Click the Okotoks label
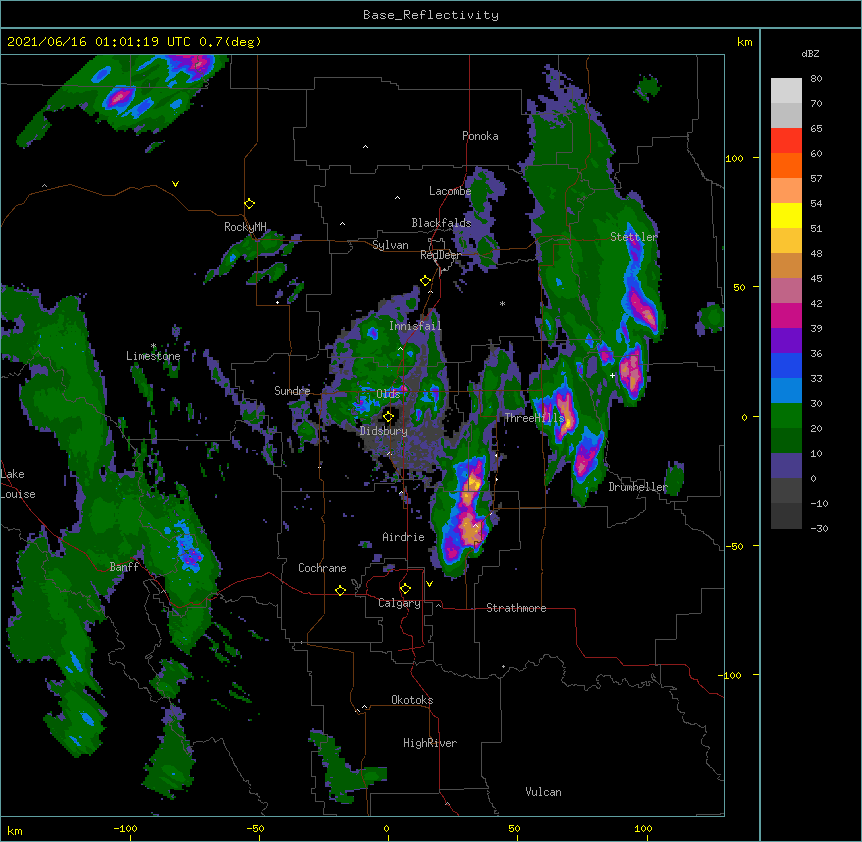 (x=412, y=700)
